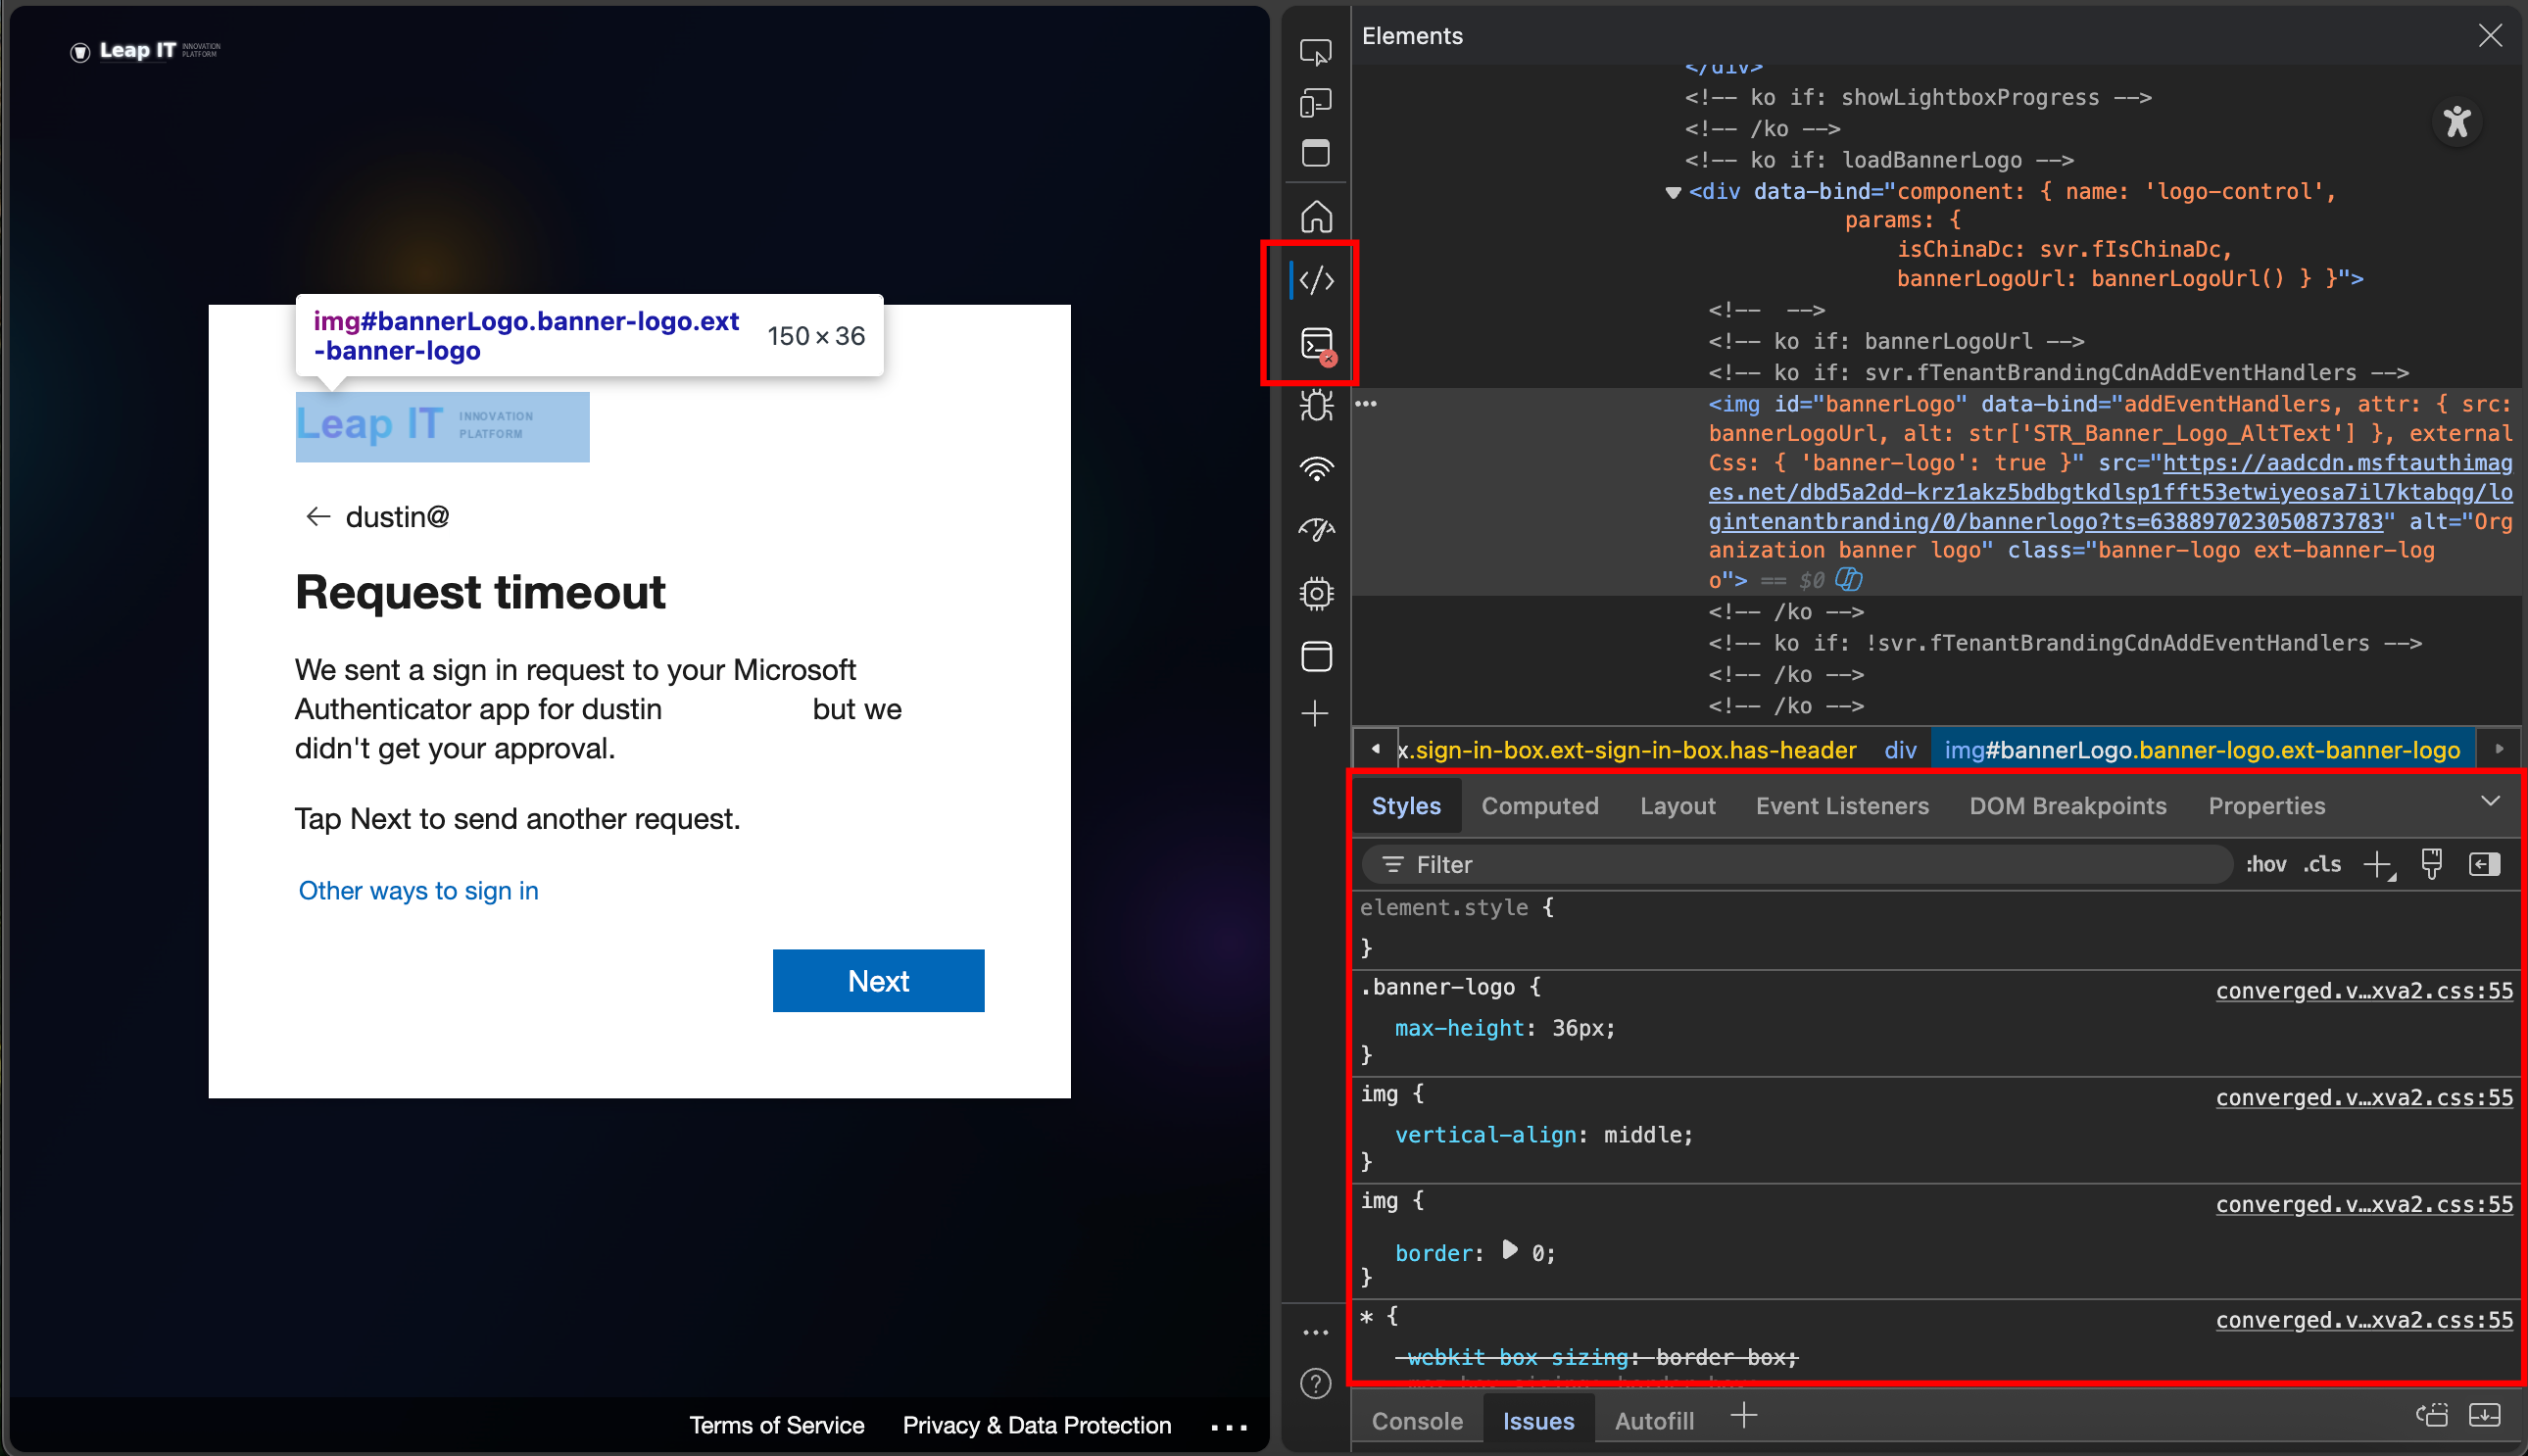Open the Console tool in activity bar
This screenshot has height=1456, width=2528.
1317,345
